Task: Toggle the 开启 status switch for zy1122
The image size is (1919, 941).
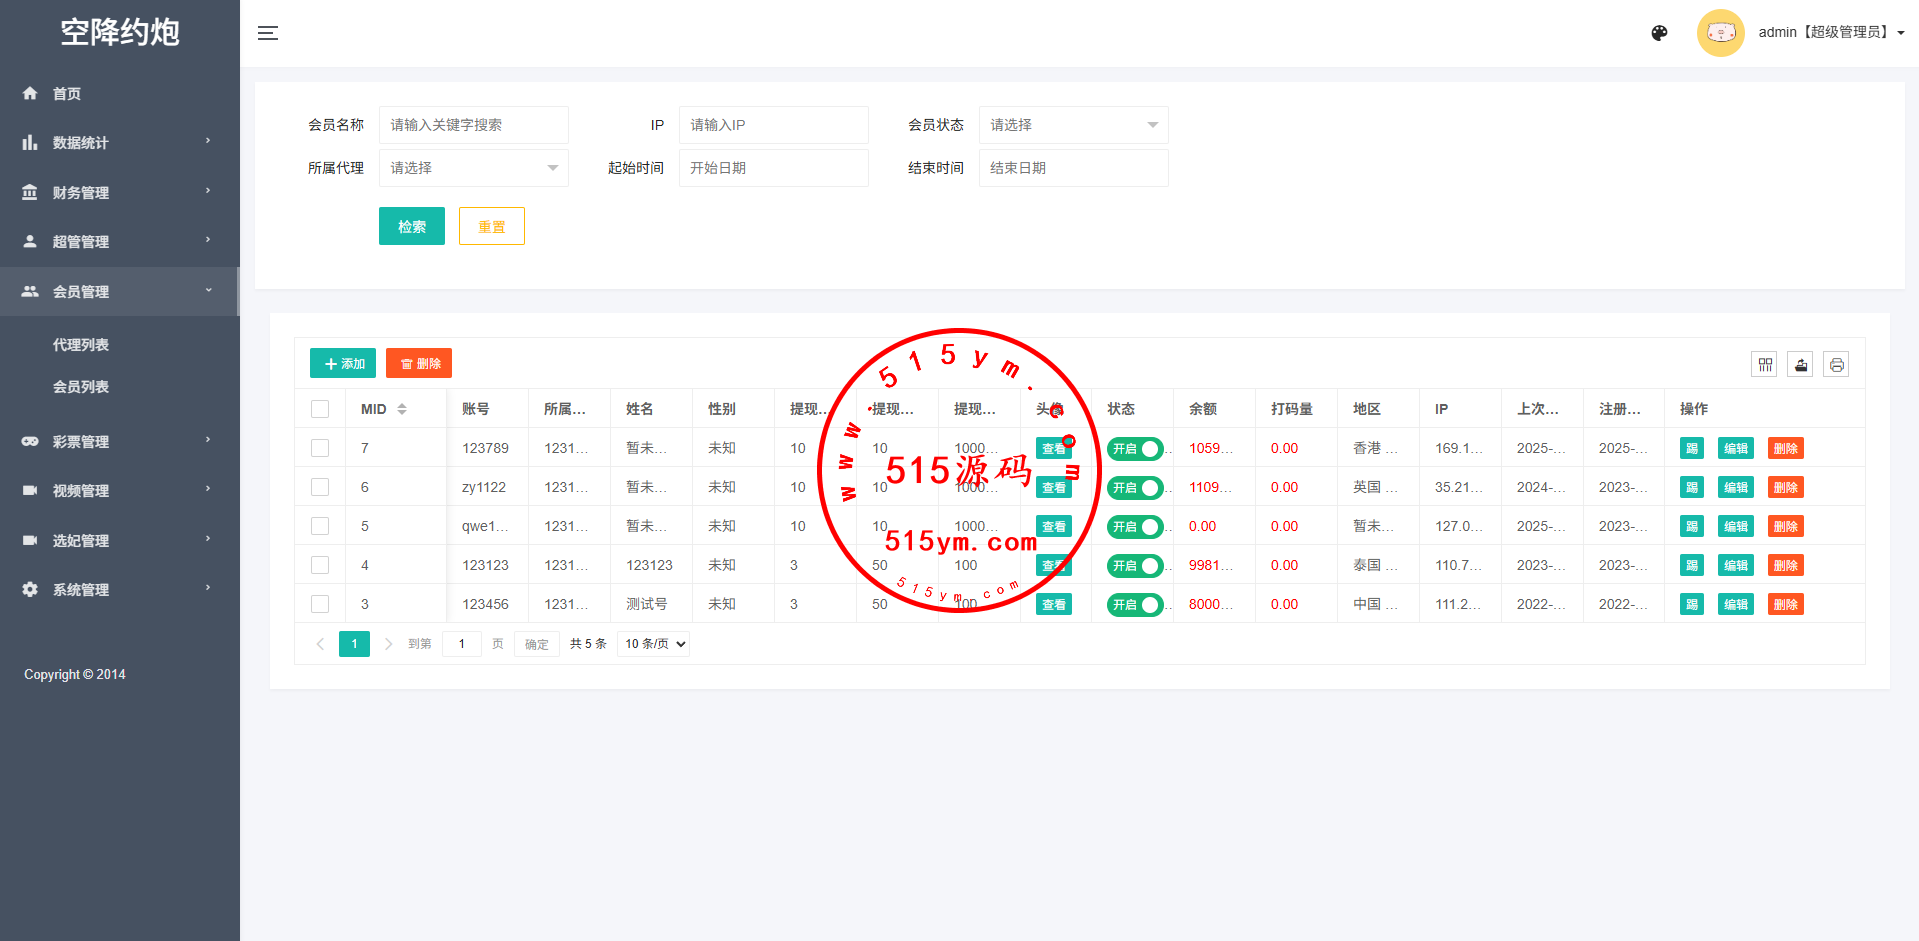Action: pos(1135,488)
